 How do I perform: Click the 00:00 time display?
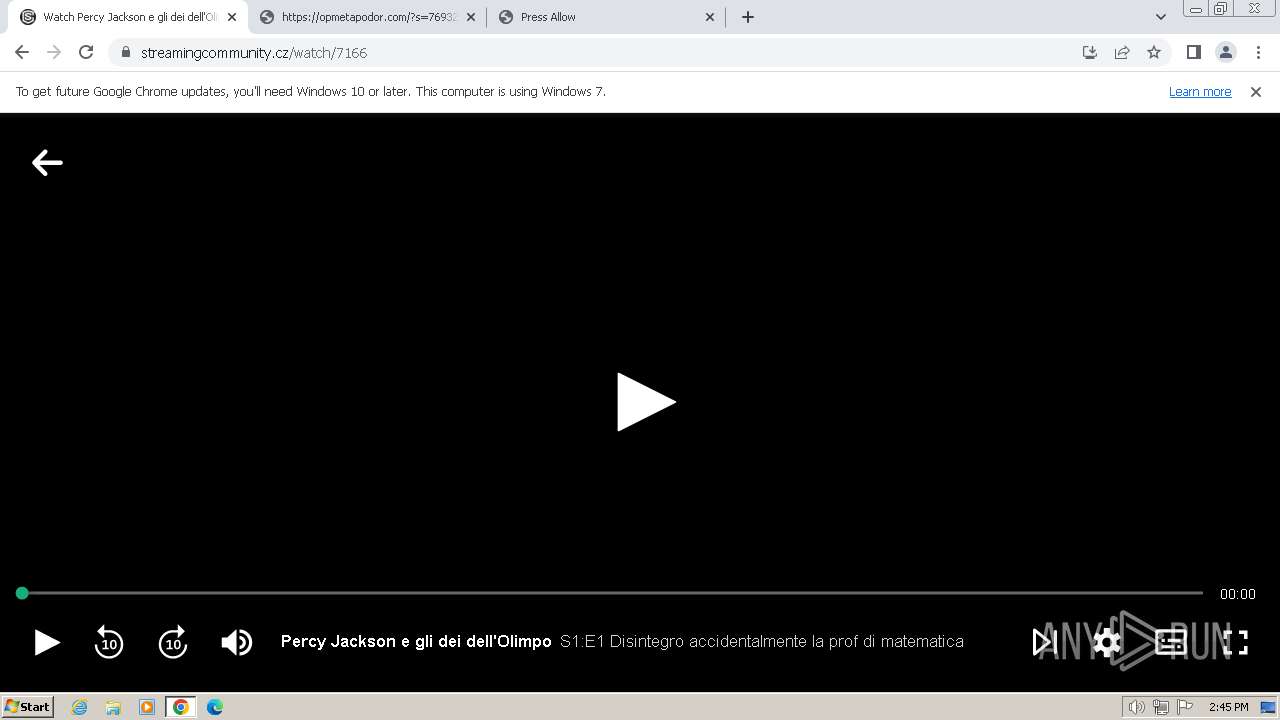click(x=1237, y=594)
